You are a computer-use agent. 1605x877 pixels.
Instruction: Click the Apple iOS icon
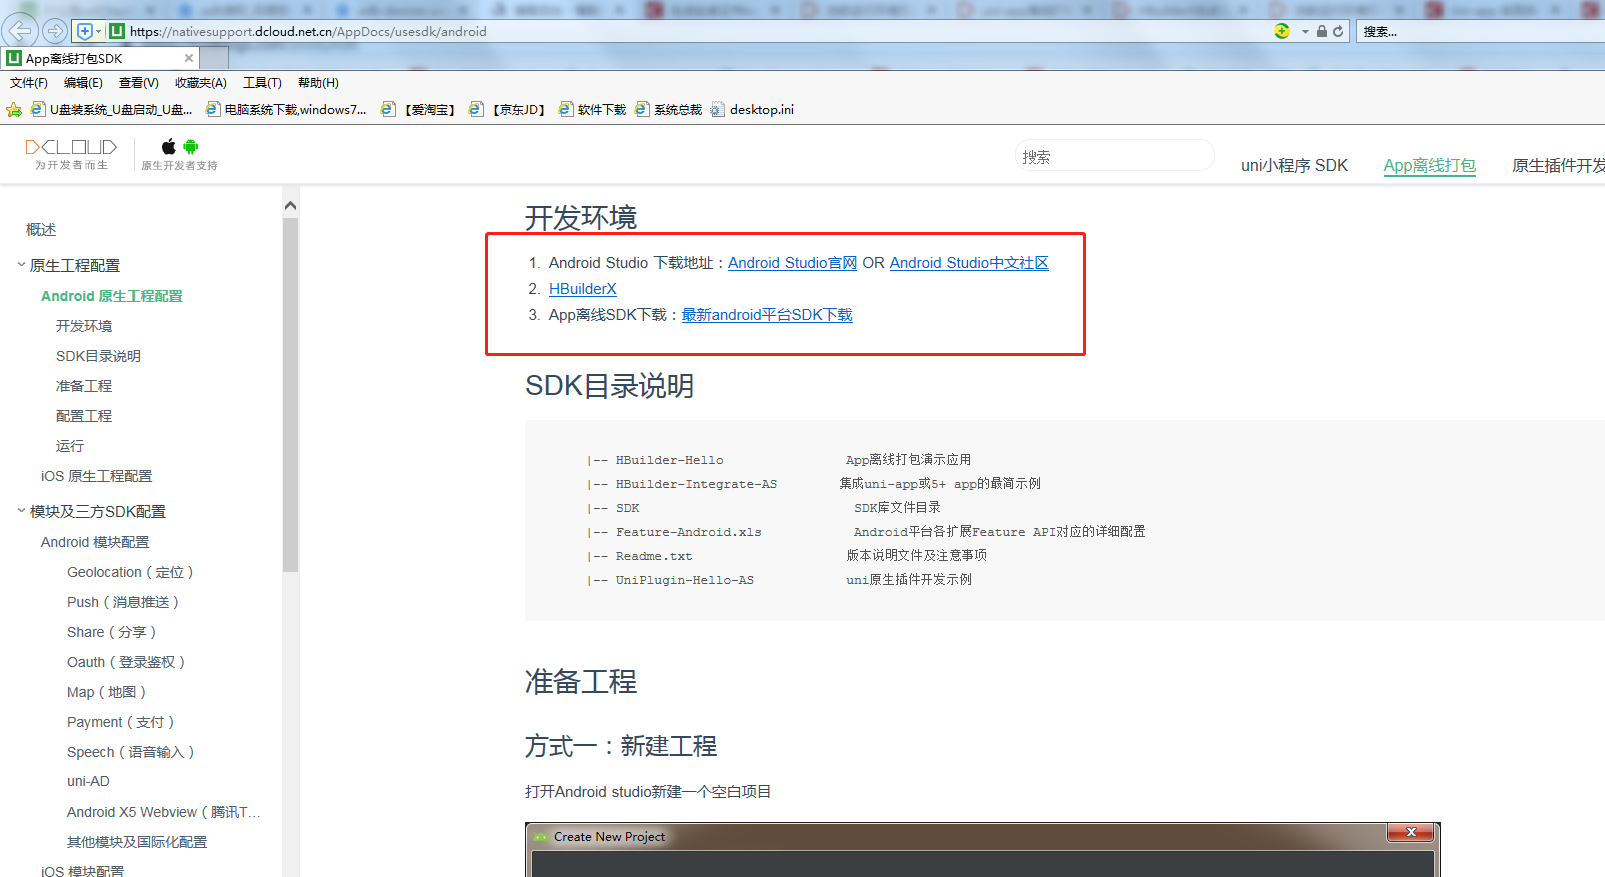click(169, 147)
